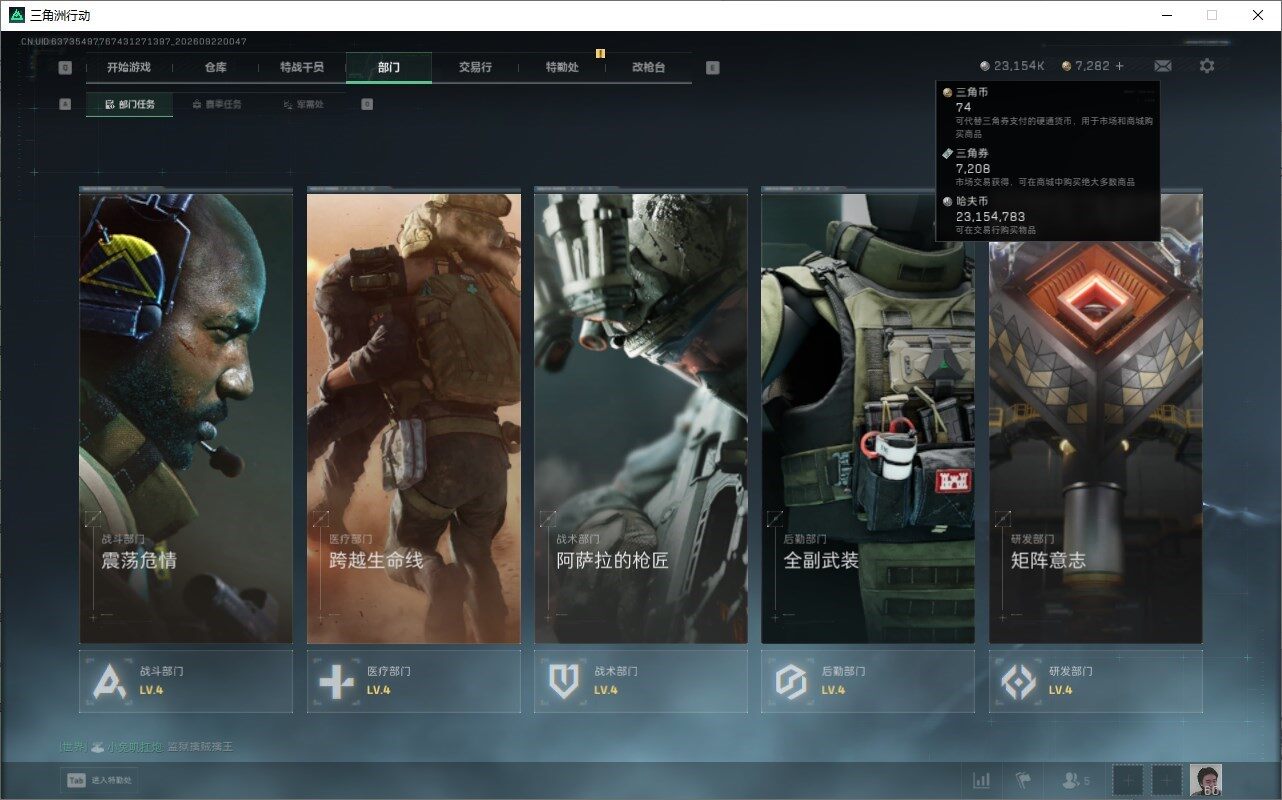Click the Q key hint left of main tabs
The width and height of the screenshot is (1282, 800).
(65, 68)
